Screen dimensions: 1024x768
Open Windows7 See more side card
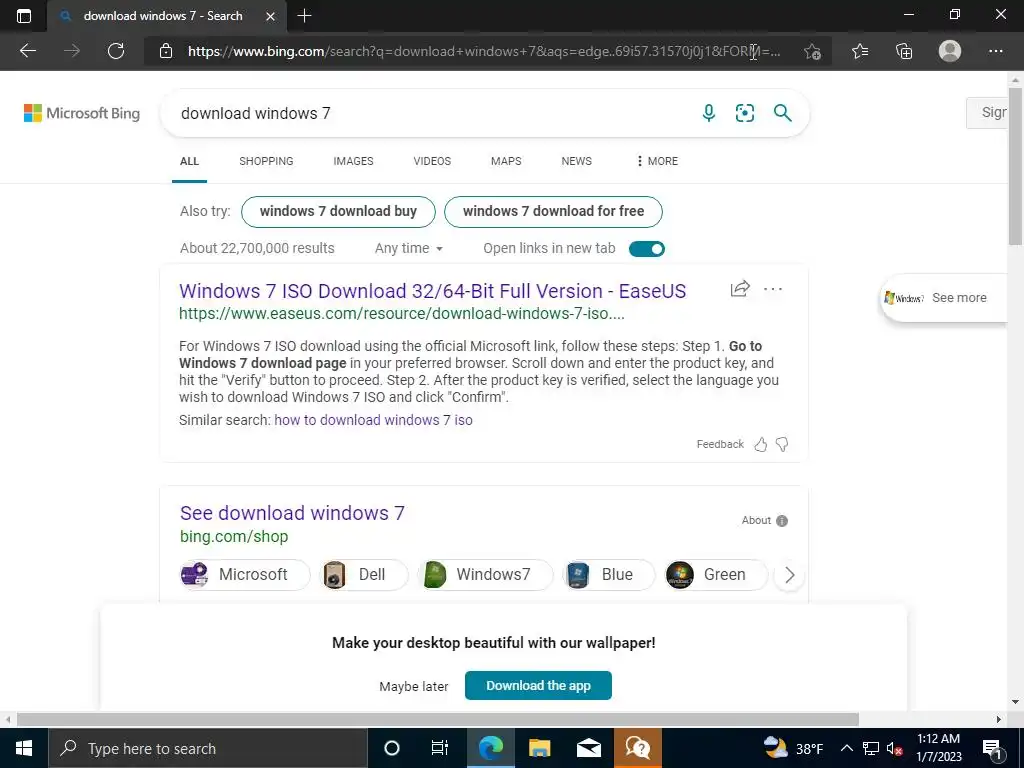(x=944, y=298)
